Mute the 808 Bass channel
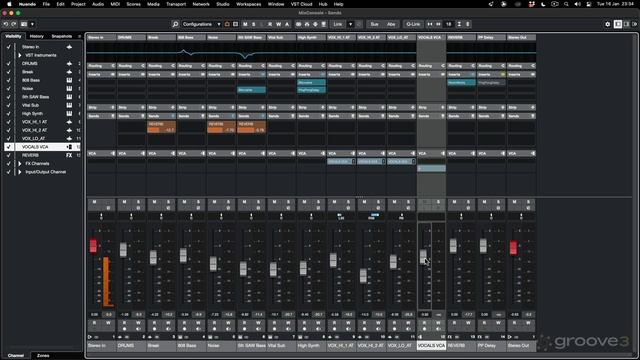The width and height of the screenshot is (640, 360). [x=184, y=202]
